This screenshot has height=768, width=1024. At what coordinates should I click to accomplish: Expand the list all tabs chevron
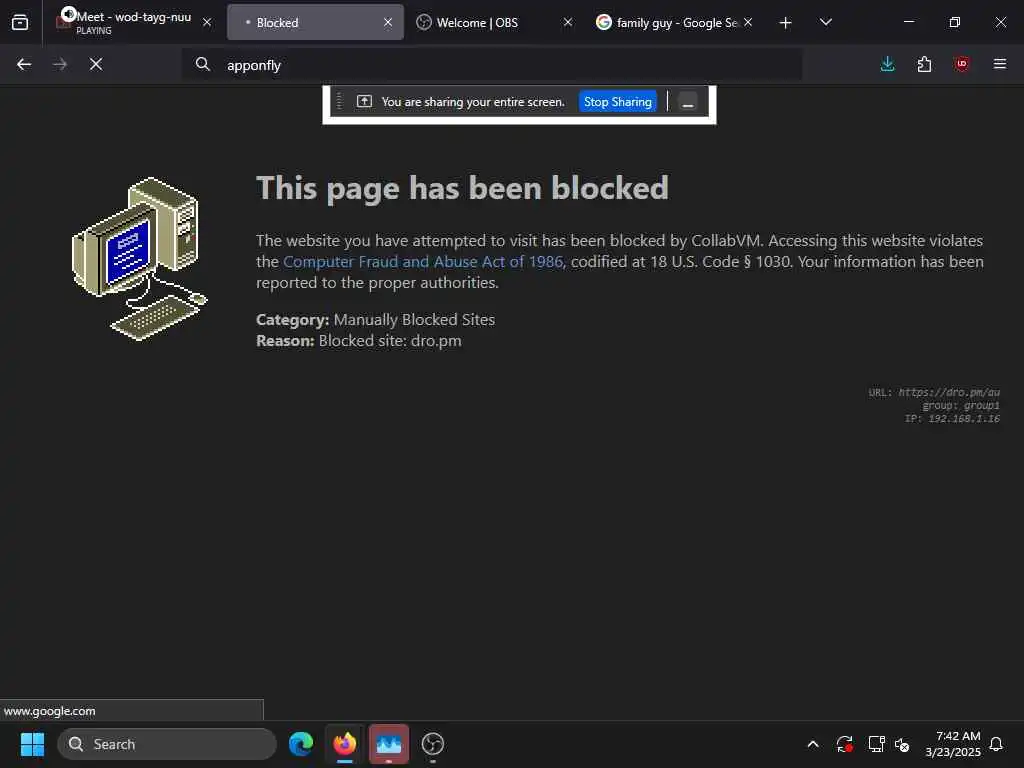(x=826, y=22)
